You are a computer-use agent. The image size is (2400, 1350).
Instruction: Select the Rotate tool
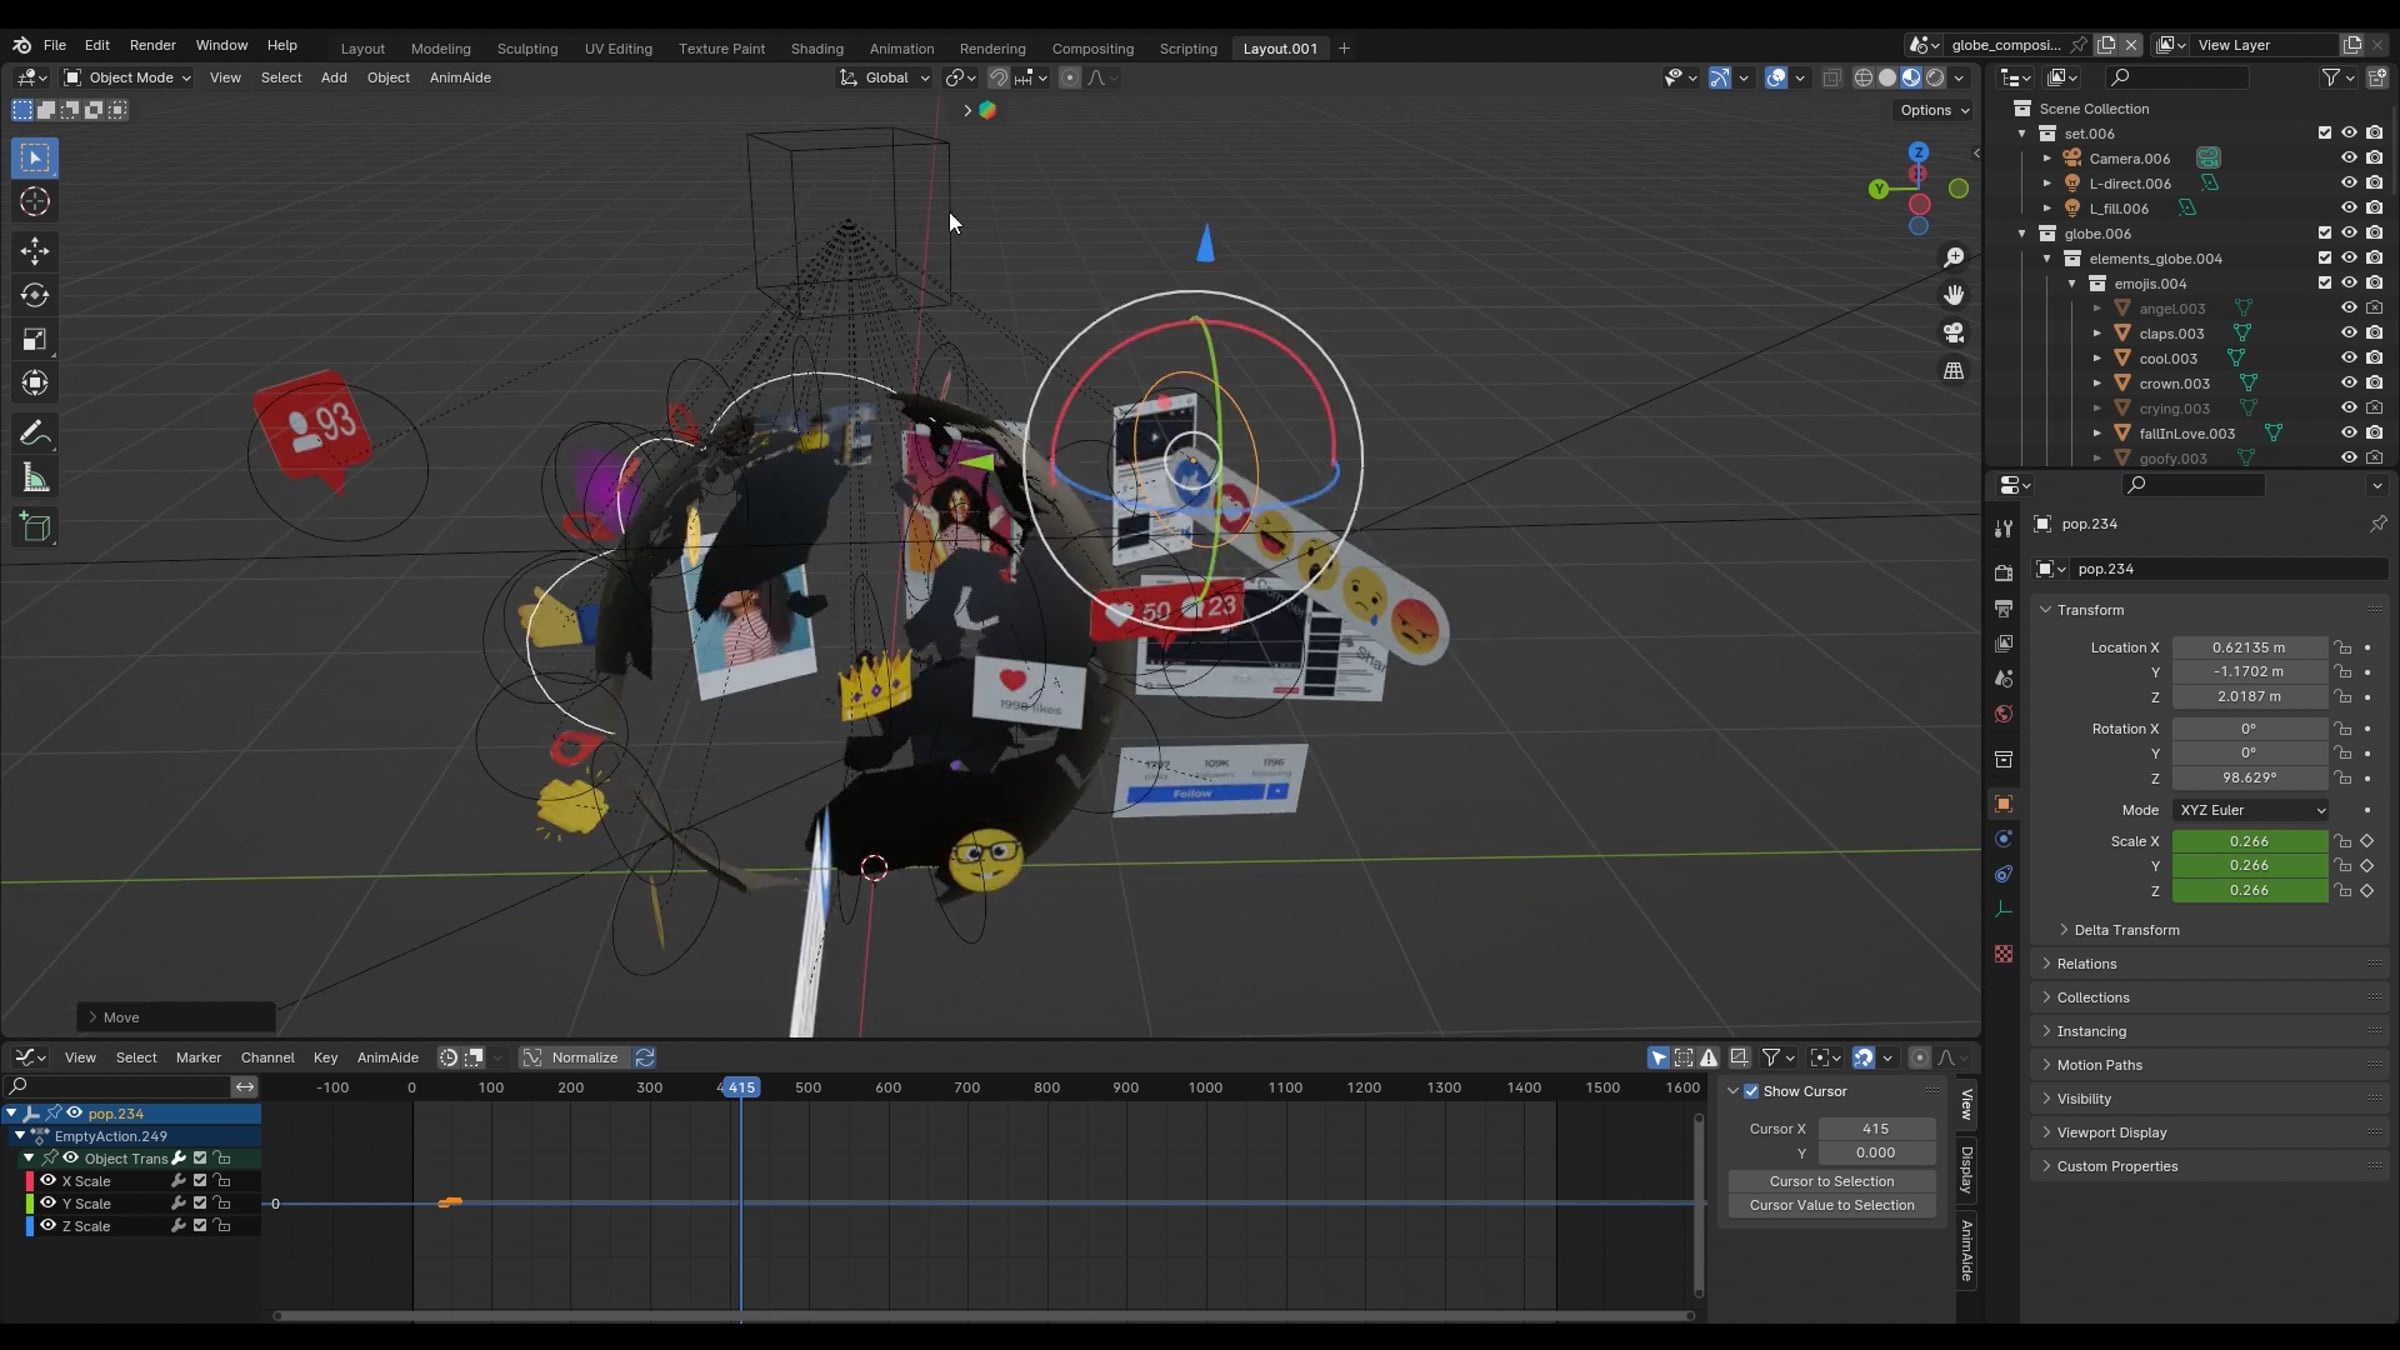(x=35, y=295)
